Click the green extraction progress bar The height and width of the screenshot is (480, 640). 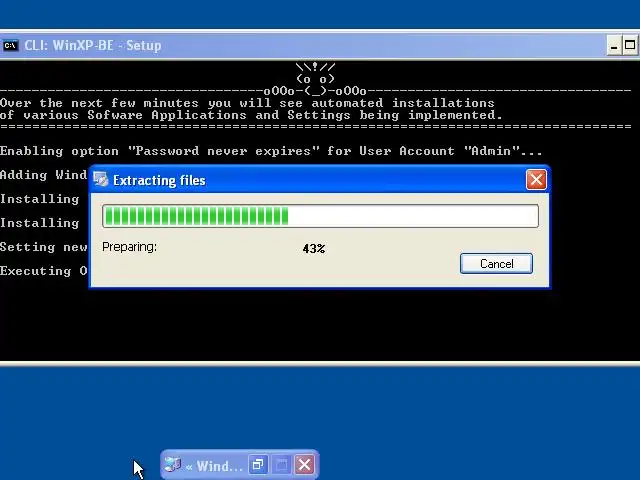pyautogui.click(x=320, y=216)
